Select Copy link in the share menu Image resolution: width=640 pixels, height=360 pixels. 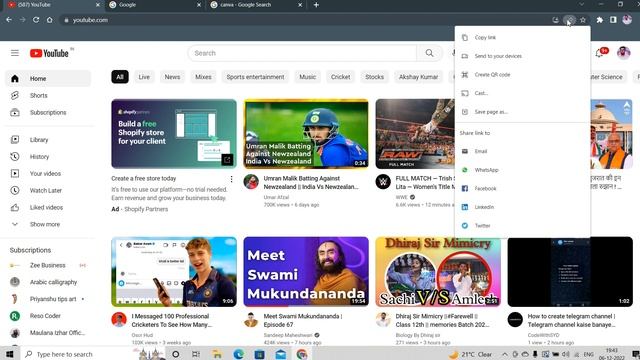click(522, 38)
